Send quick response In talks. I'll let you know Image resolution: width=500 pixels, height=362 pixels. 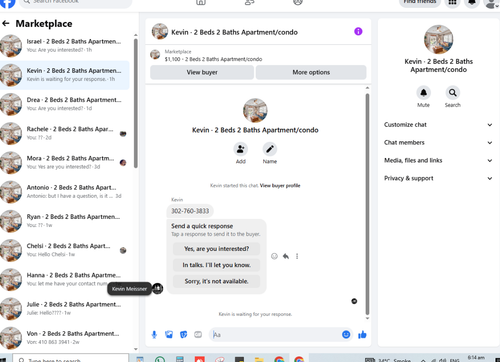click(x=216, y=265)
